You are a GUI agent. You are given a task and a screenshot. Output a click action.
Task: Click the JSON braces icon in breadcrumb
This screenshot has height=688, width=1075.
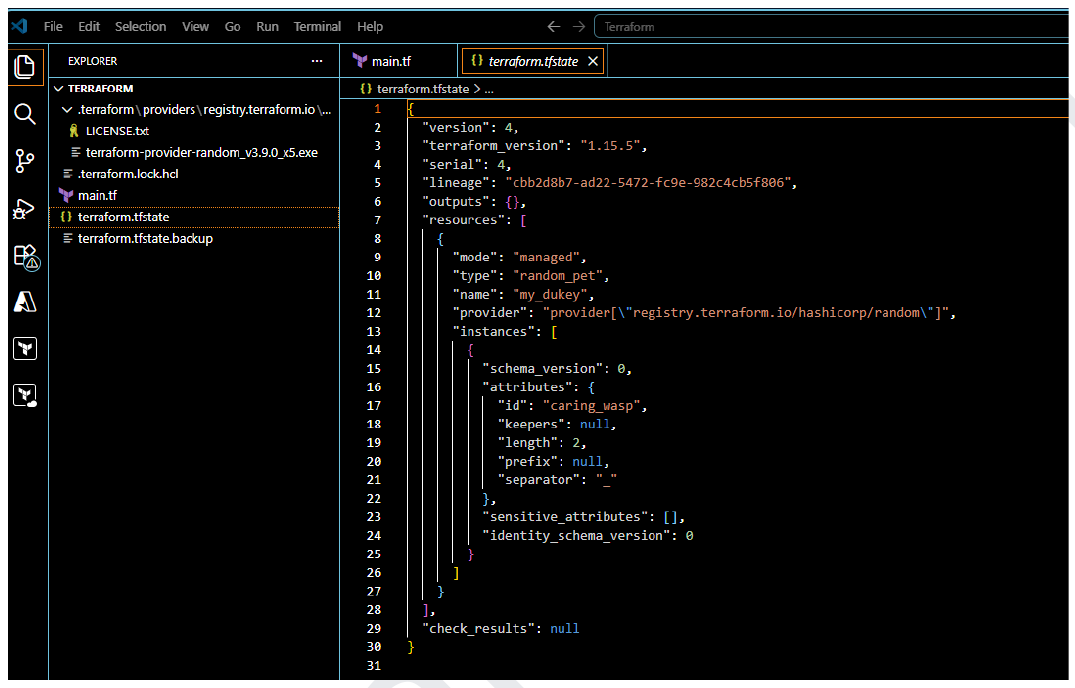click(x=366, y=88)
